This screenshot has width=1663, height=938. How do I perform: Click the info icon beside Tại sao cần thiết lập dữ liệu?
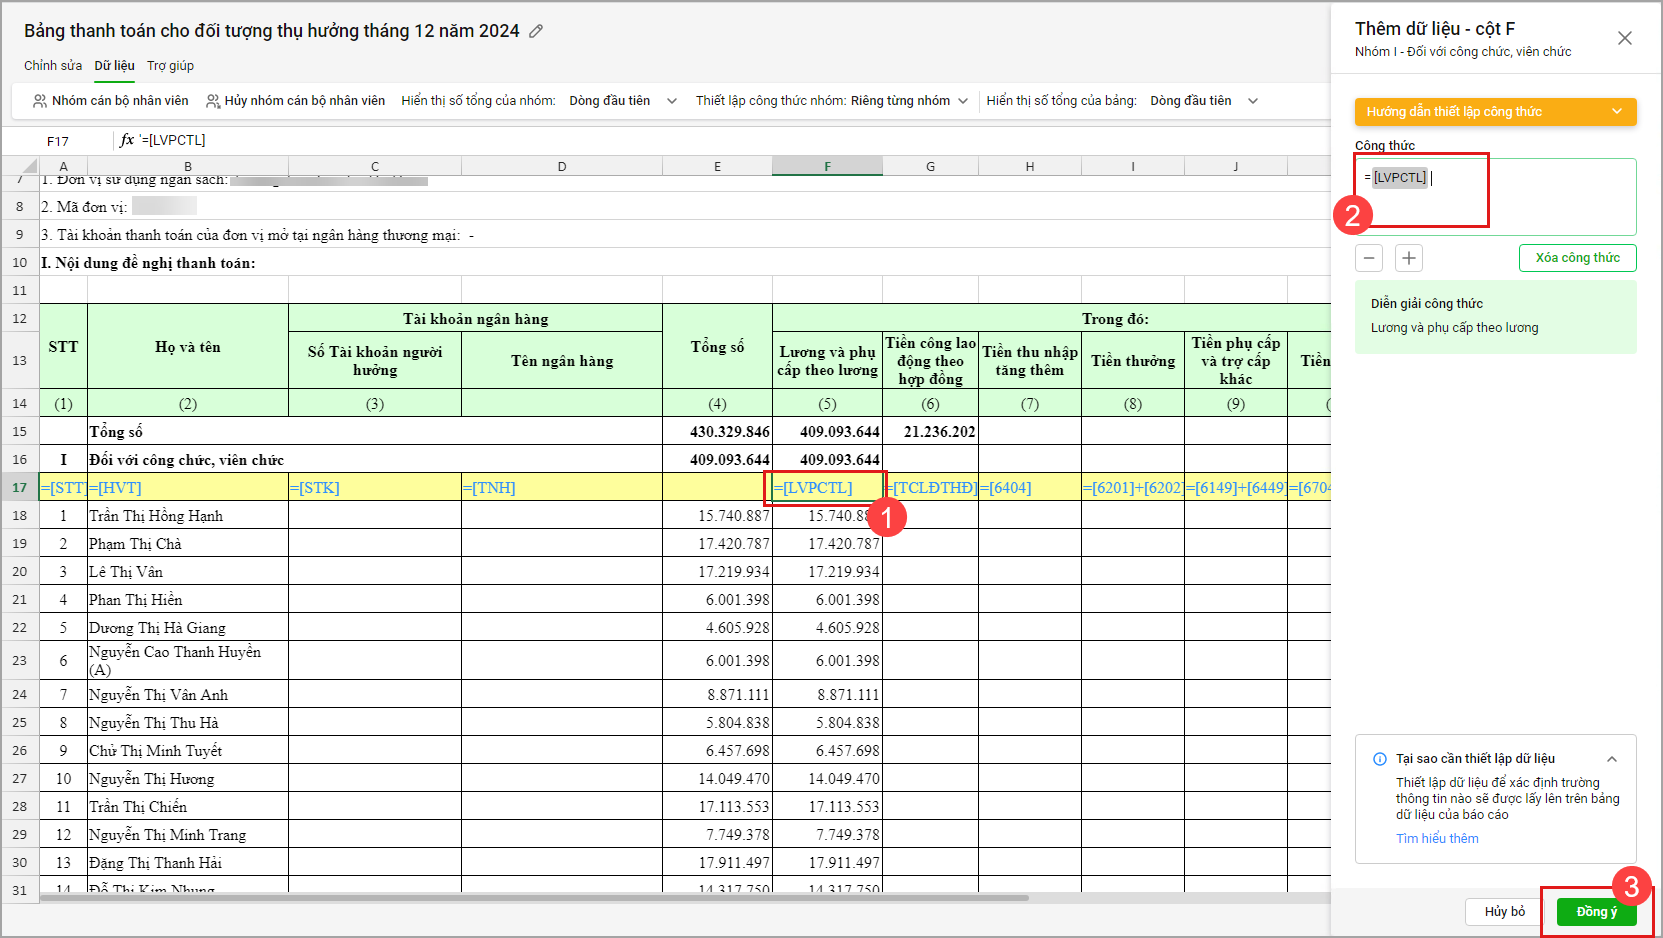1380,759
